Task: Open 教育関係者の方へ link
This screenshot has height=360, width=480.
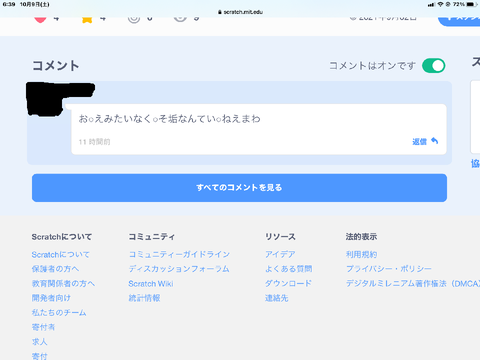Action: pyautogui.click(x=63, y=284)
